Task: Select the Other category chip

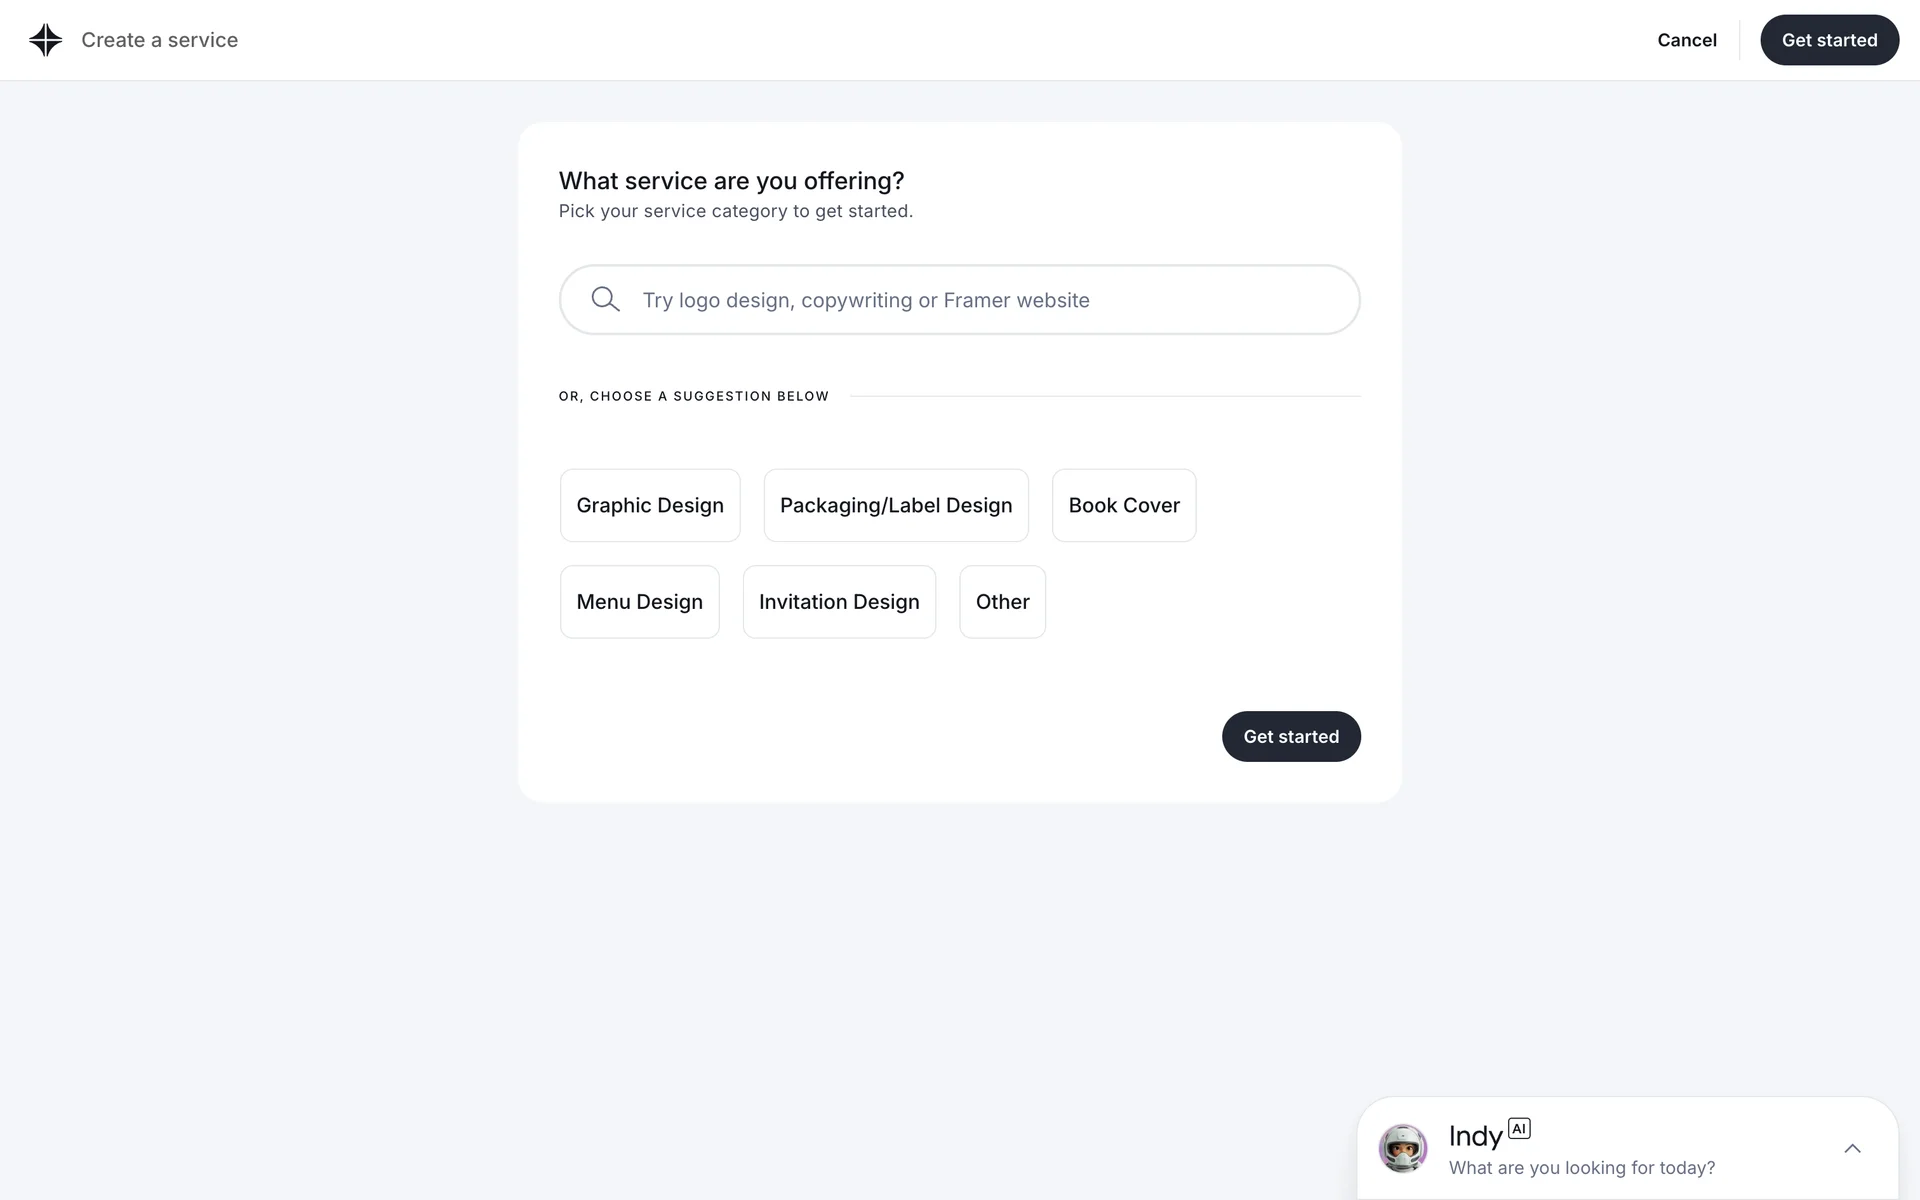Action: 1002,602
